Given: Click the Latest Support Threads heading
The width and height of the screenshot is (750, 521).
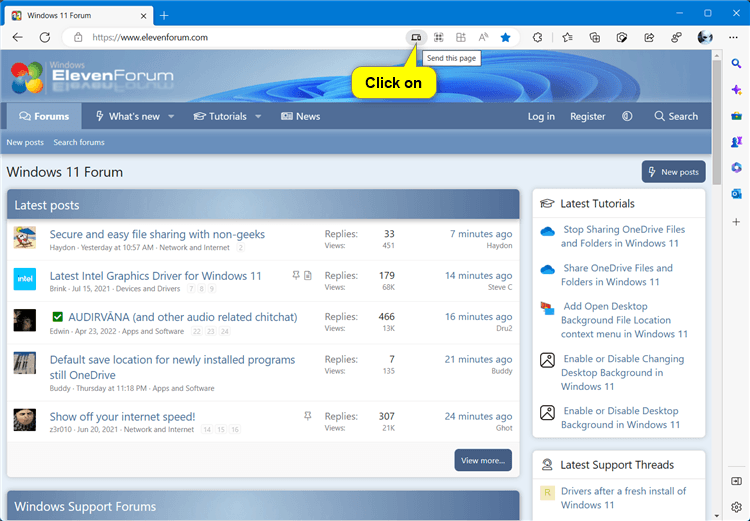Looking at the screenshot, I should point(617,465).
